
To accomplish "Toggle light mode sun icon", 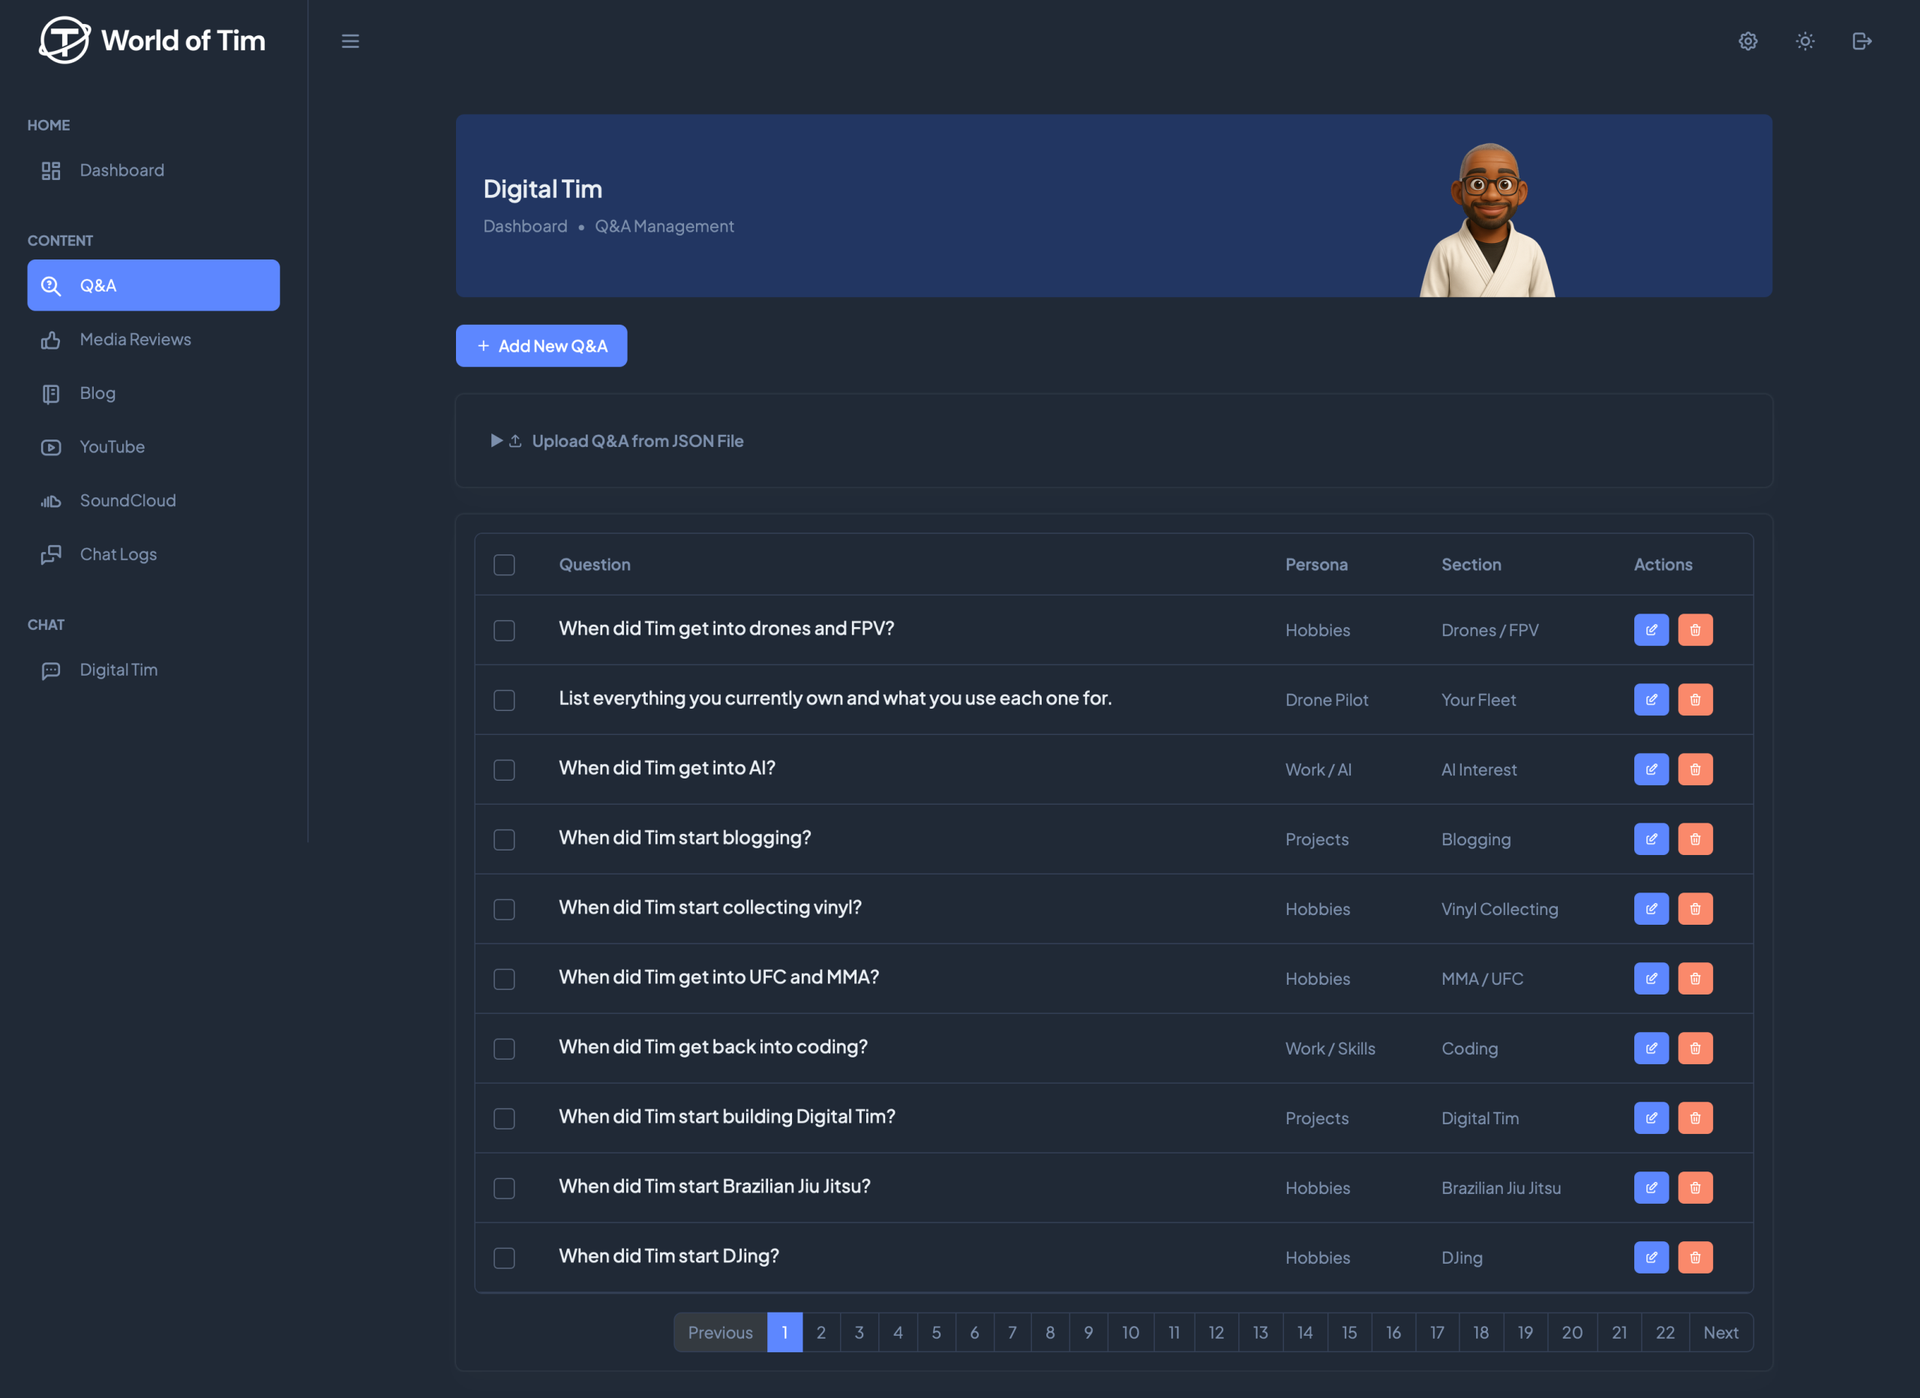I will (x=1805, y=41).
